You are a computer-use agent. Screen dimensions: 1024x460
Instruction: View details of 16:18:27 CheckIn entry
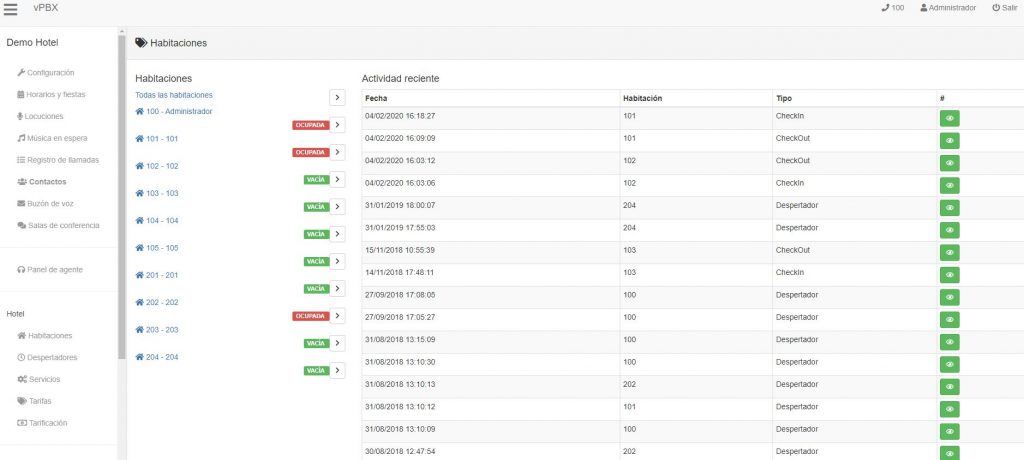949,118
